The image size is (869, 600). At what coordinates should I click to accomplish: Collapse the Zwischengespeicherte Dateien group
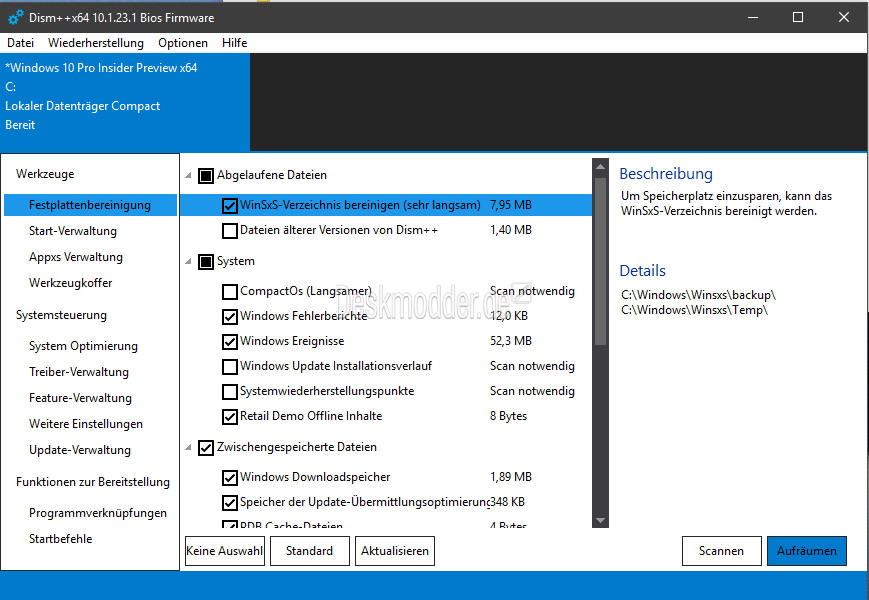(x=189, y=448)
